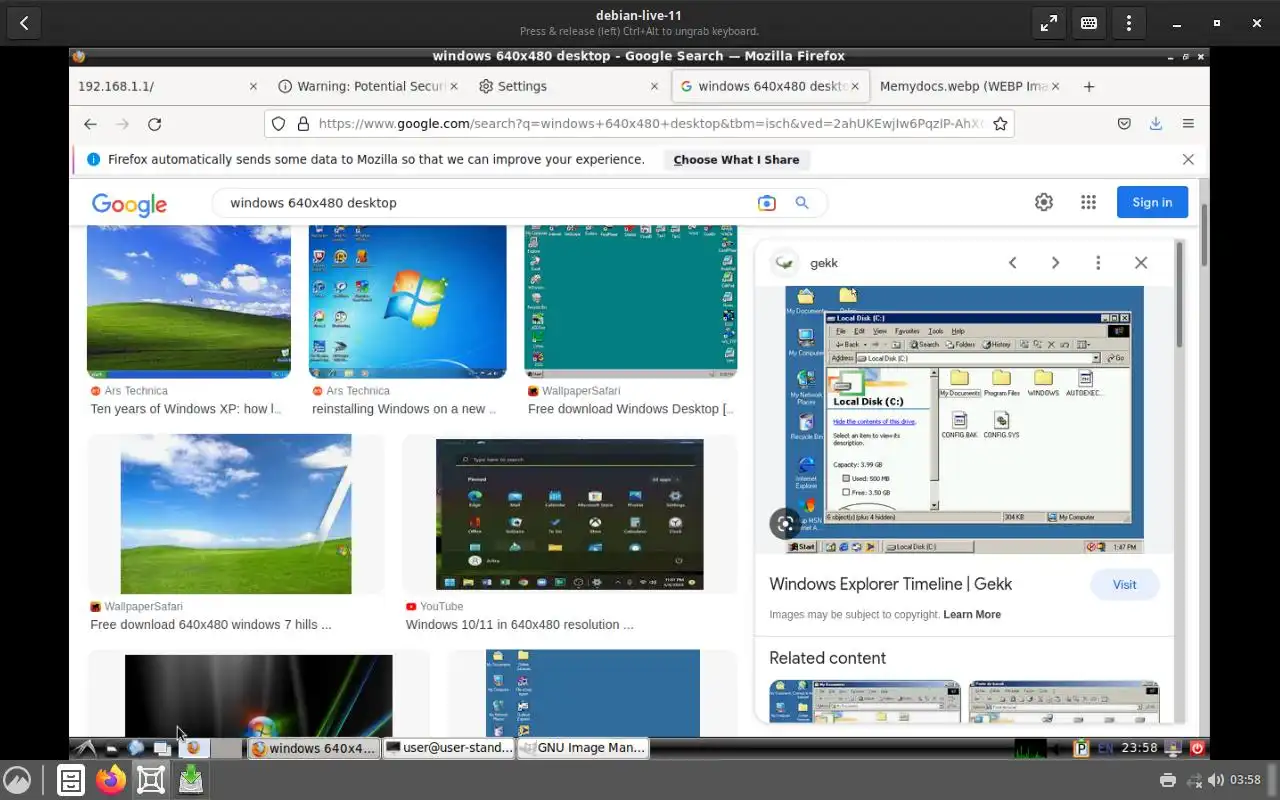The width and height of the screenshot is (1280, 800).
Task: Switch to the Warning: Potential Security tab
Action: 368,86
